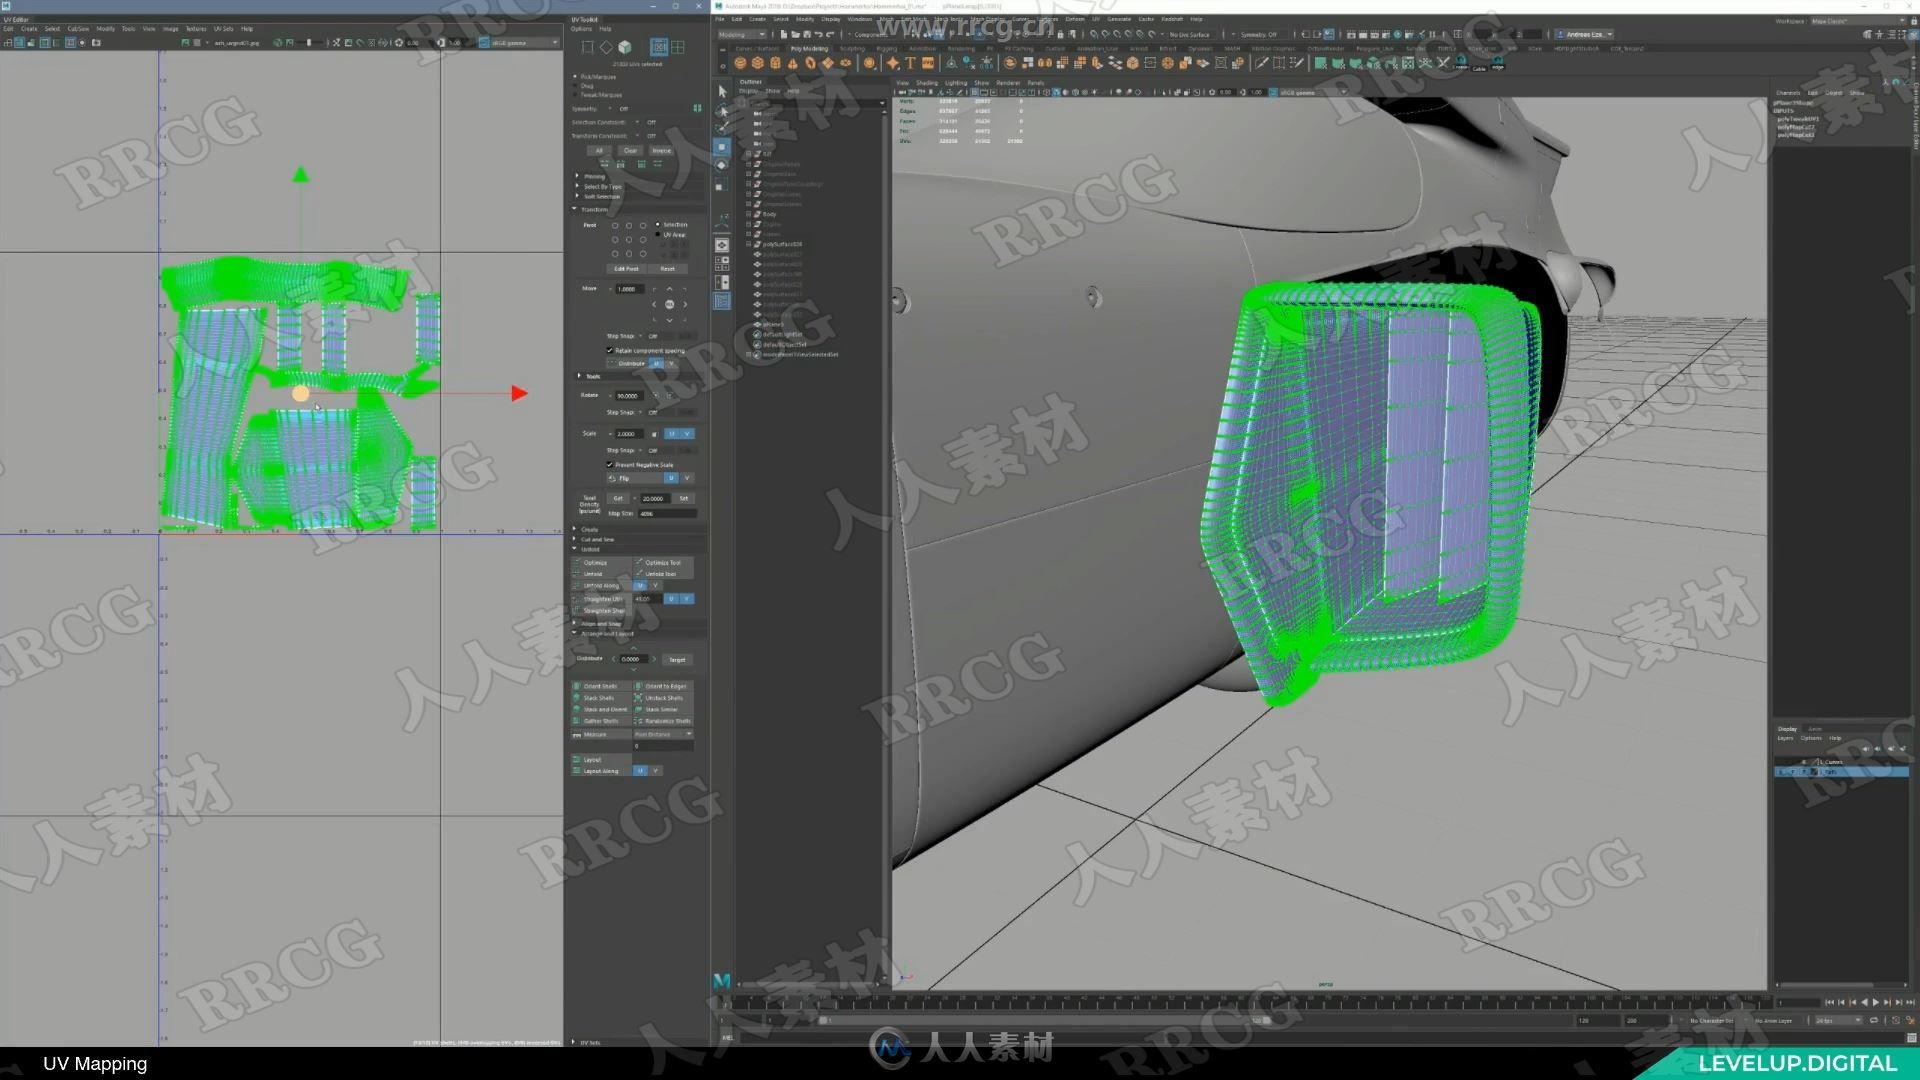Select the Rotate tool in Maya toolbox

[722, 166]
